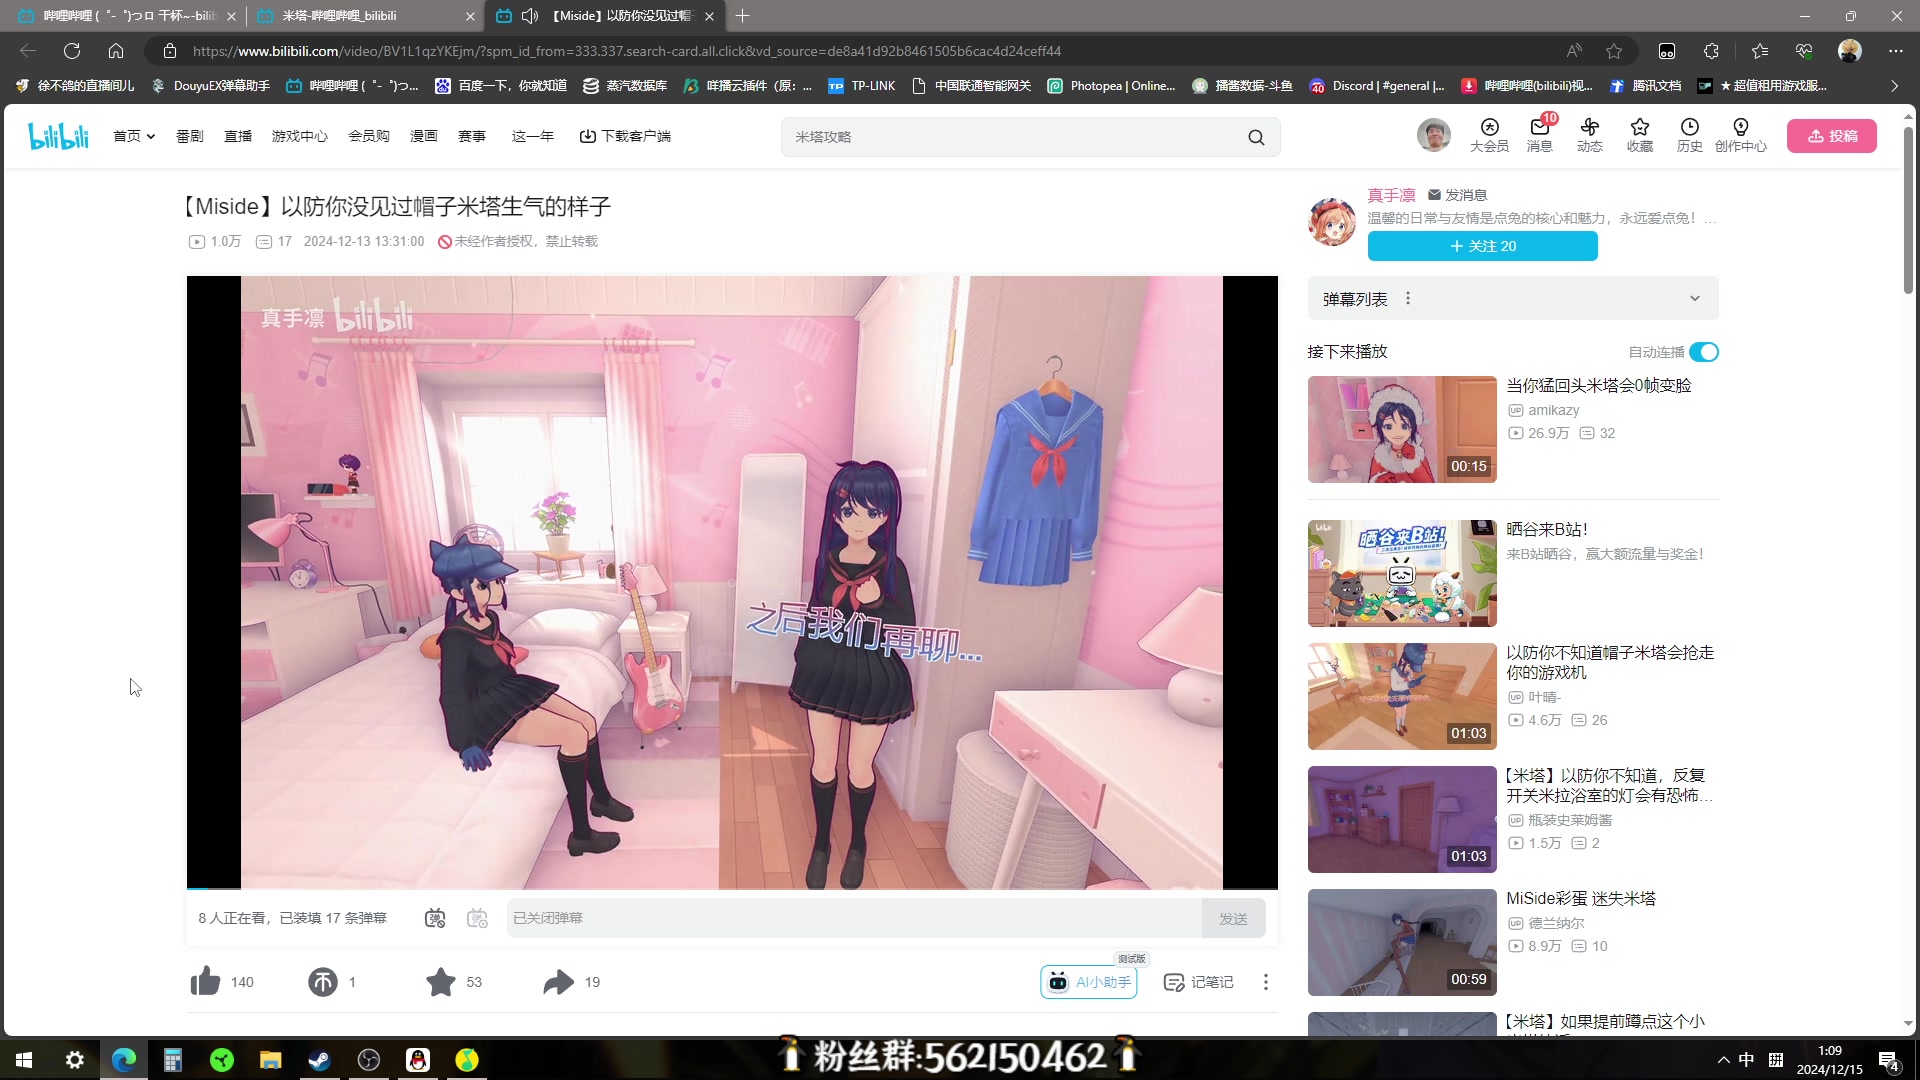Open the 以防你不知道帽子米塔会抢走 video title
Screen dimensions: 1920x1080
click(1610, 662)
